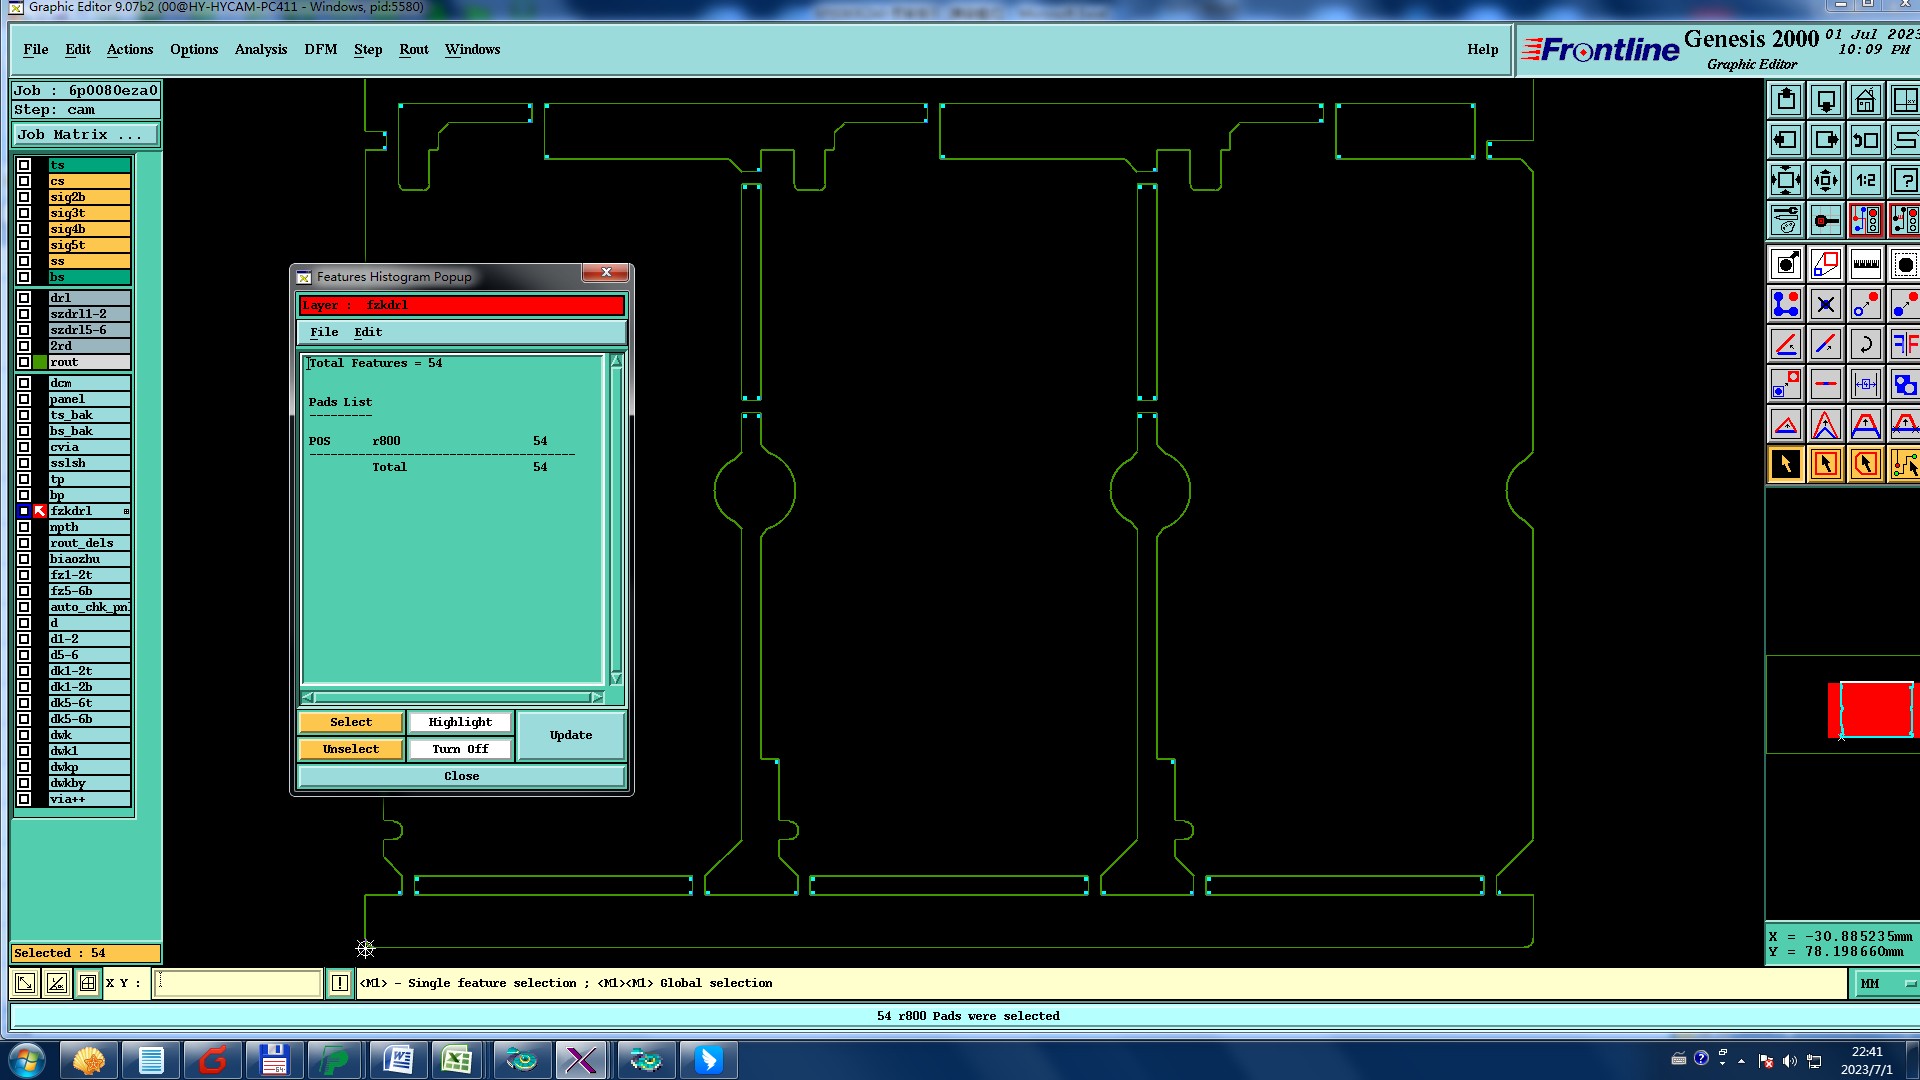Click the Close button at popup bottom
The image size is (1920, 1080).
[x=462, y=776]
